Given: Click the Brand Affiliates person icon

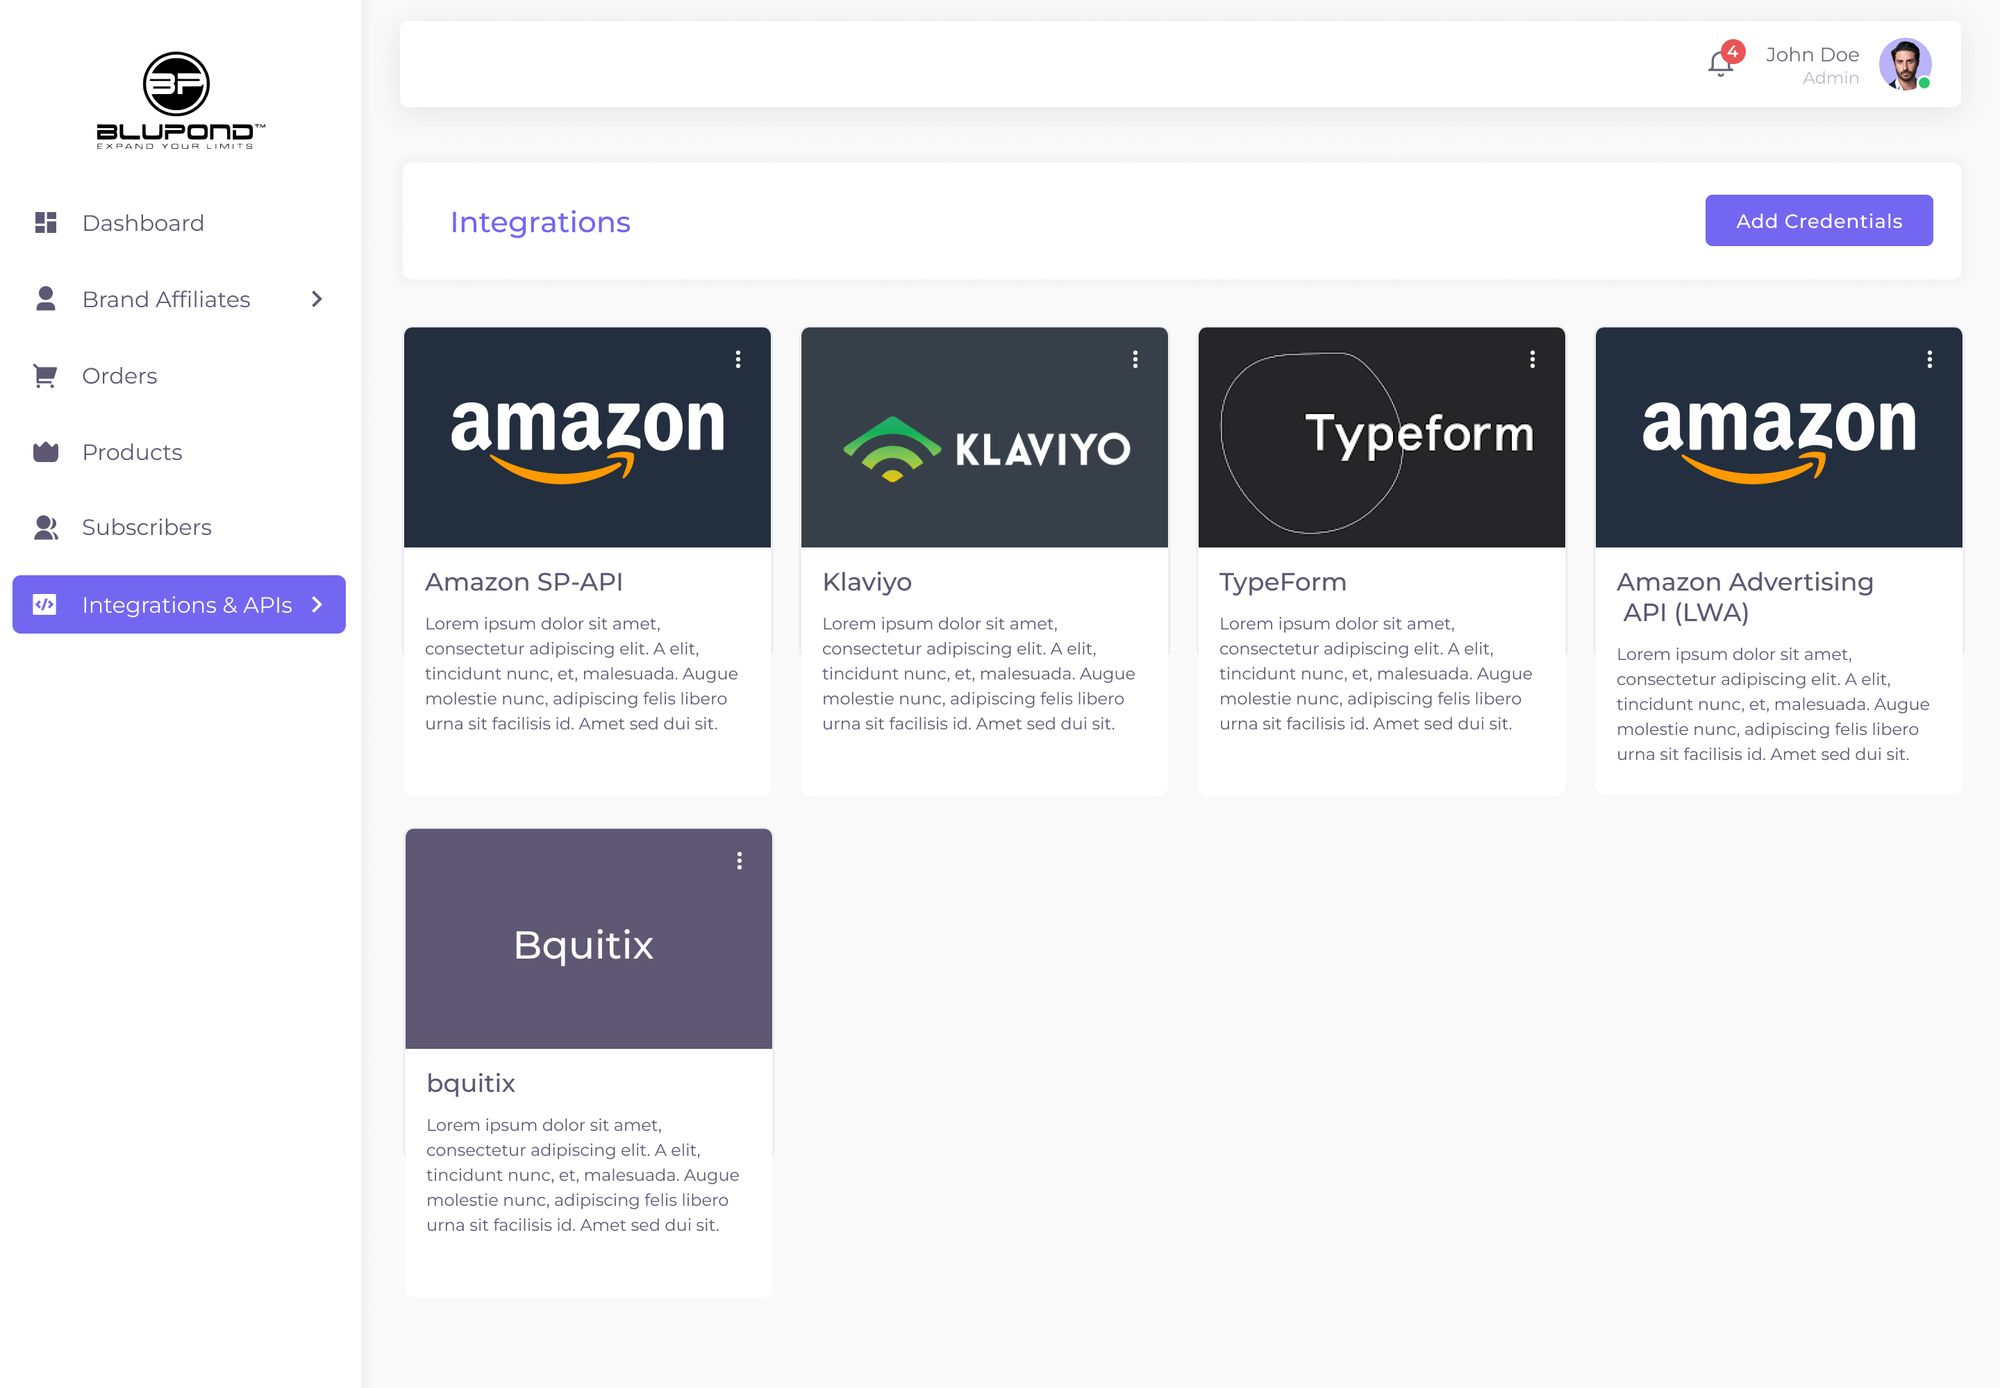Looking at the screenshot, I should coord(46,299).
